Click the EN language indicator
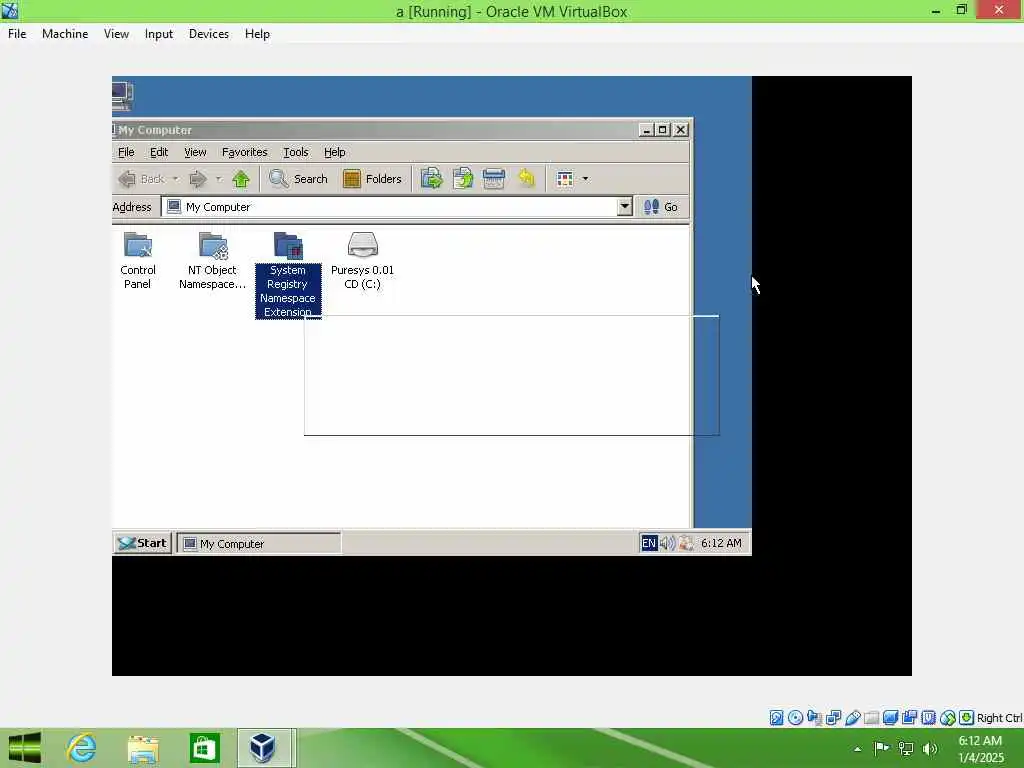The height and width of the screenshot is (768, 1024). pos(648,543)
